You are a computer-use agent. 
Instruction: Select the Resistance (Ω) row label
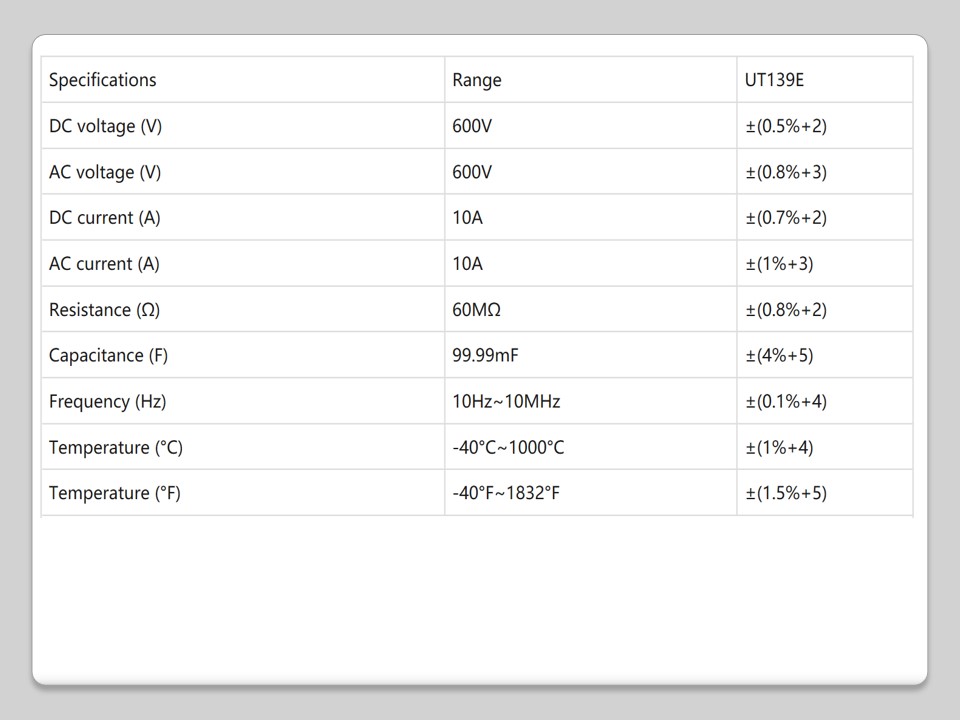pos(104,310)
